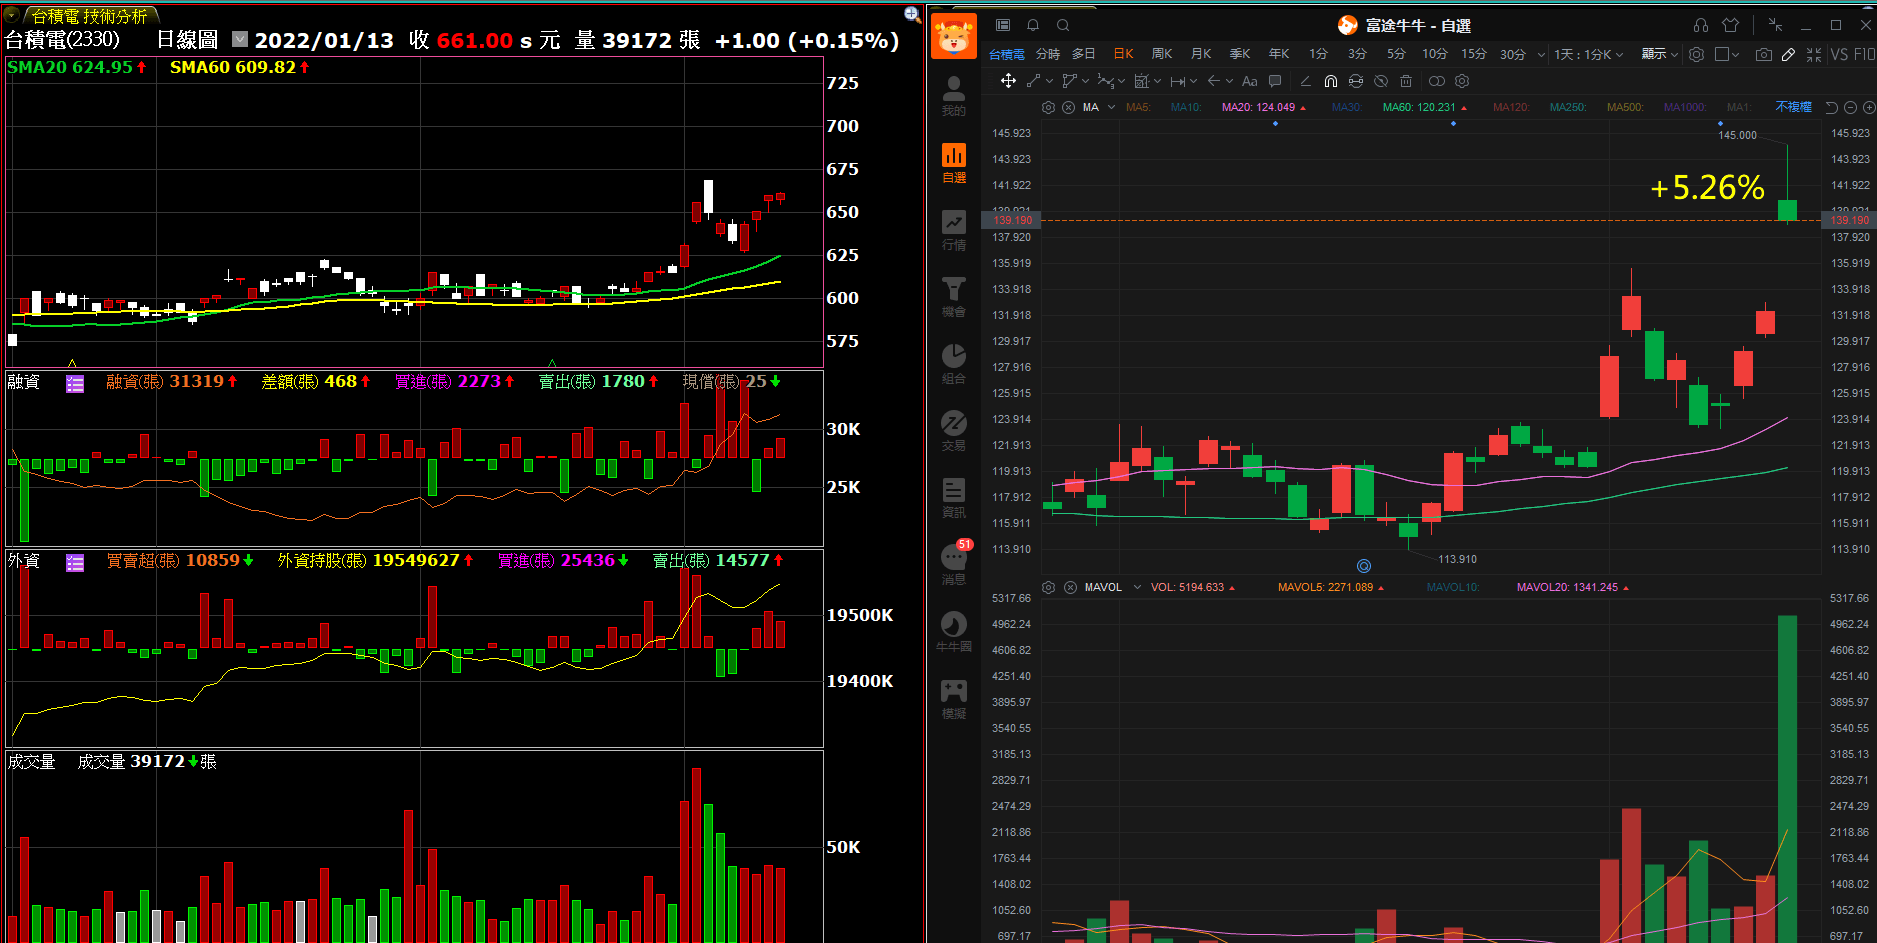
Task: Click the search magnifier in Futubull title bar
Action: [1063, 25]
